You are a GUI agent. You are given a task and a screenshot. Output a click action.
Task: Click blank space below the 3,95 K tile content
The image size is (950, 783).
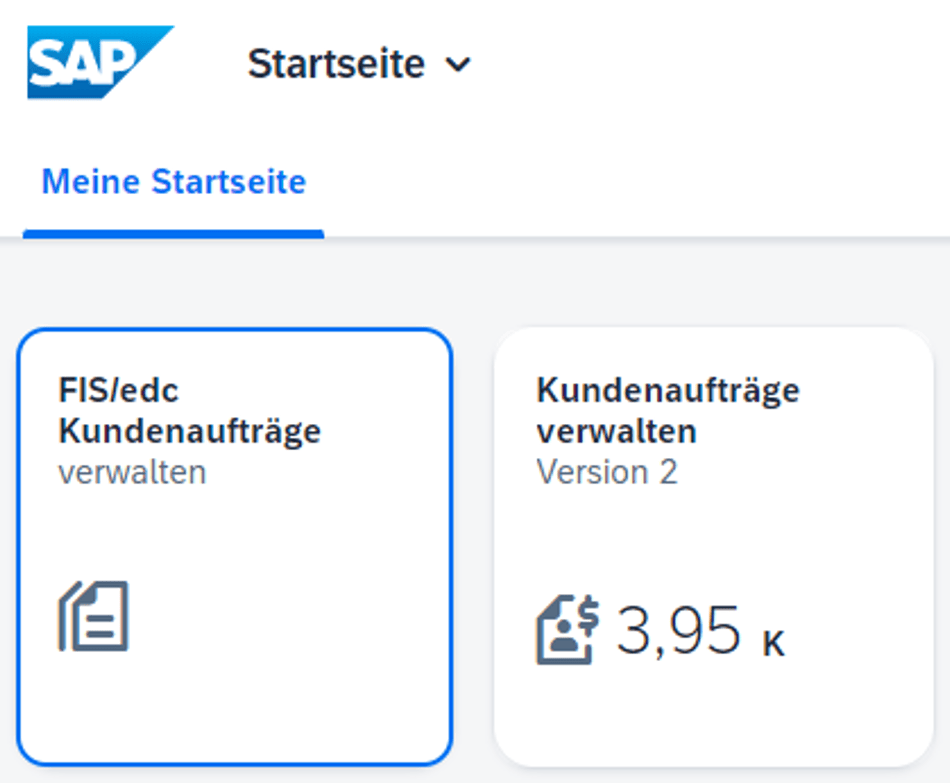click(714, 715)
